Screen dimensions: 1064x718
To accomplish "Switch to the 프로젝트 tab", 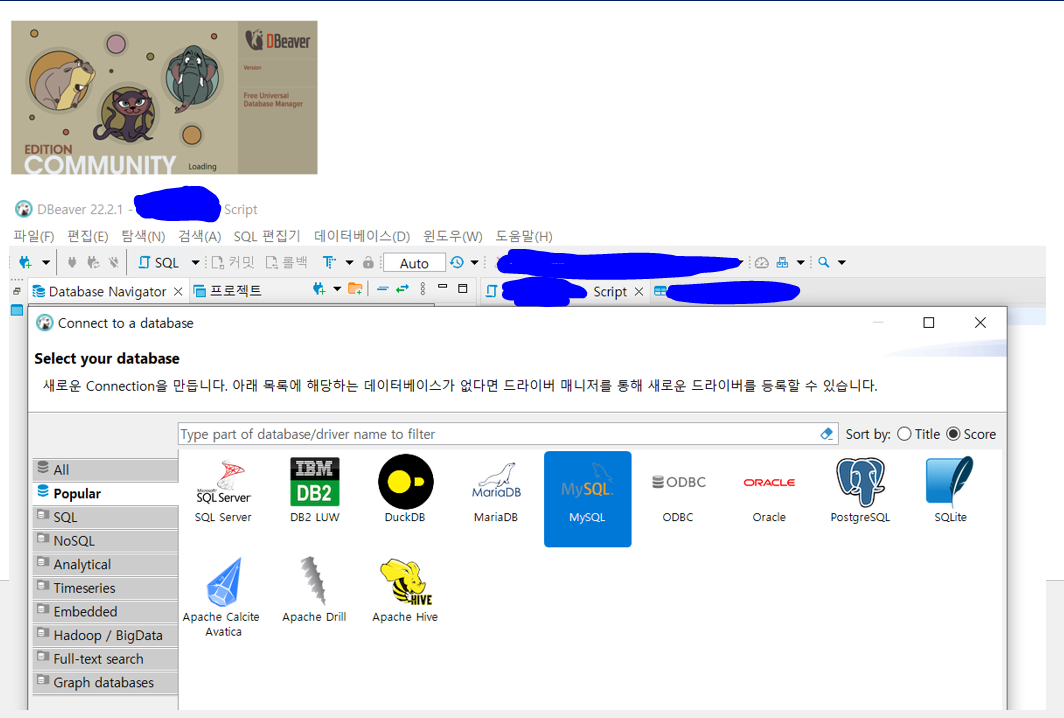I will [228, 291].
